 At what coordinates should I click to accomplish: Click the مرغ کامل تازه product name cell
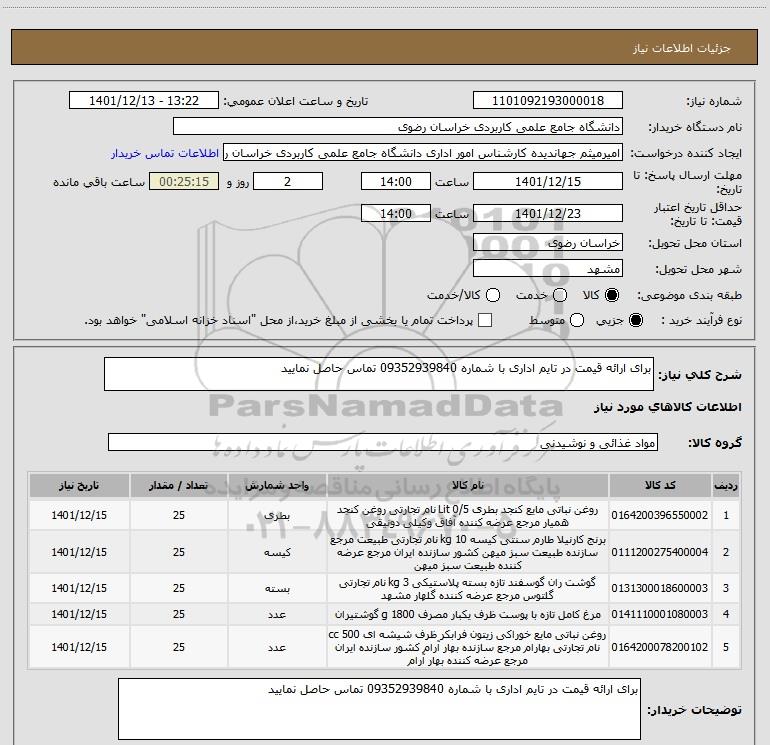pyautogui.click(x=468, y=614)
